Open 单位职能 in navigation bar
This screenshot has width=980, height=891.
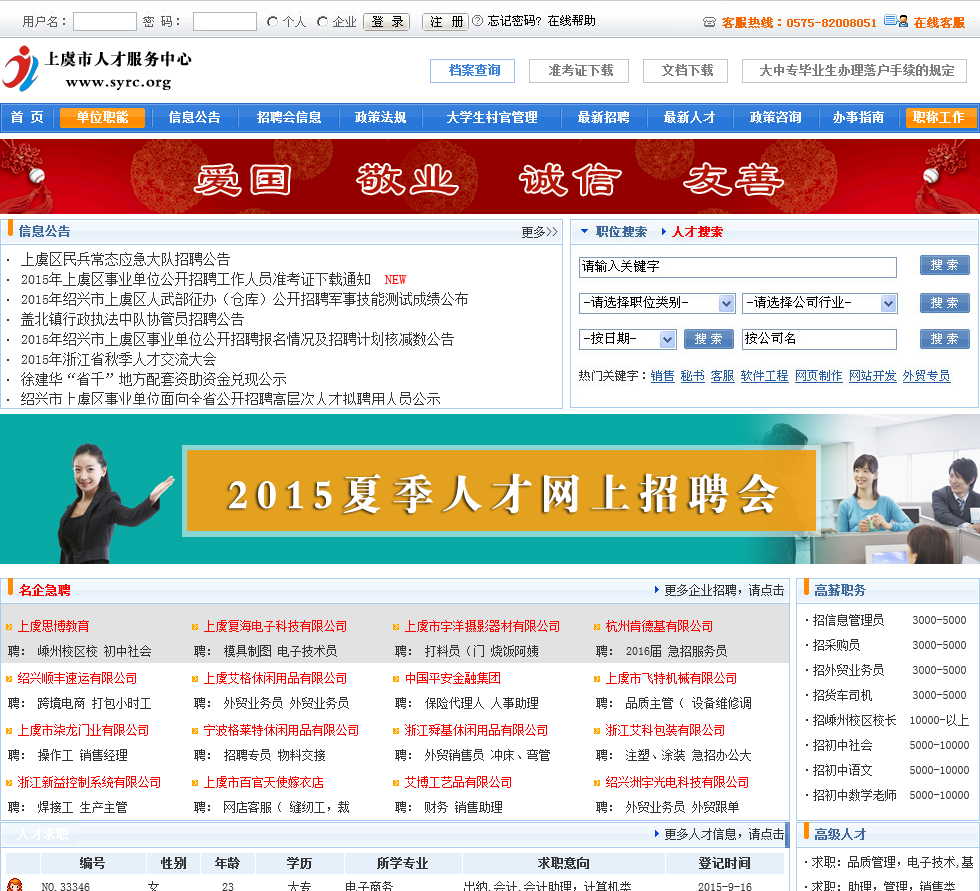(x=102, y=117)
